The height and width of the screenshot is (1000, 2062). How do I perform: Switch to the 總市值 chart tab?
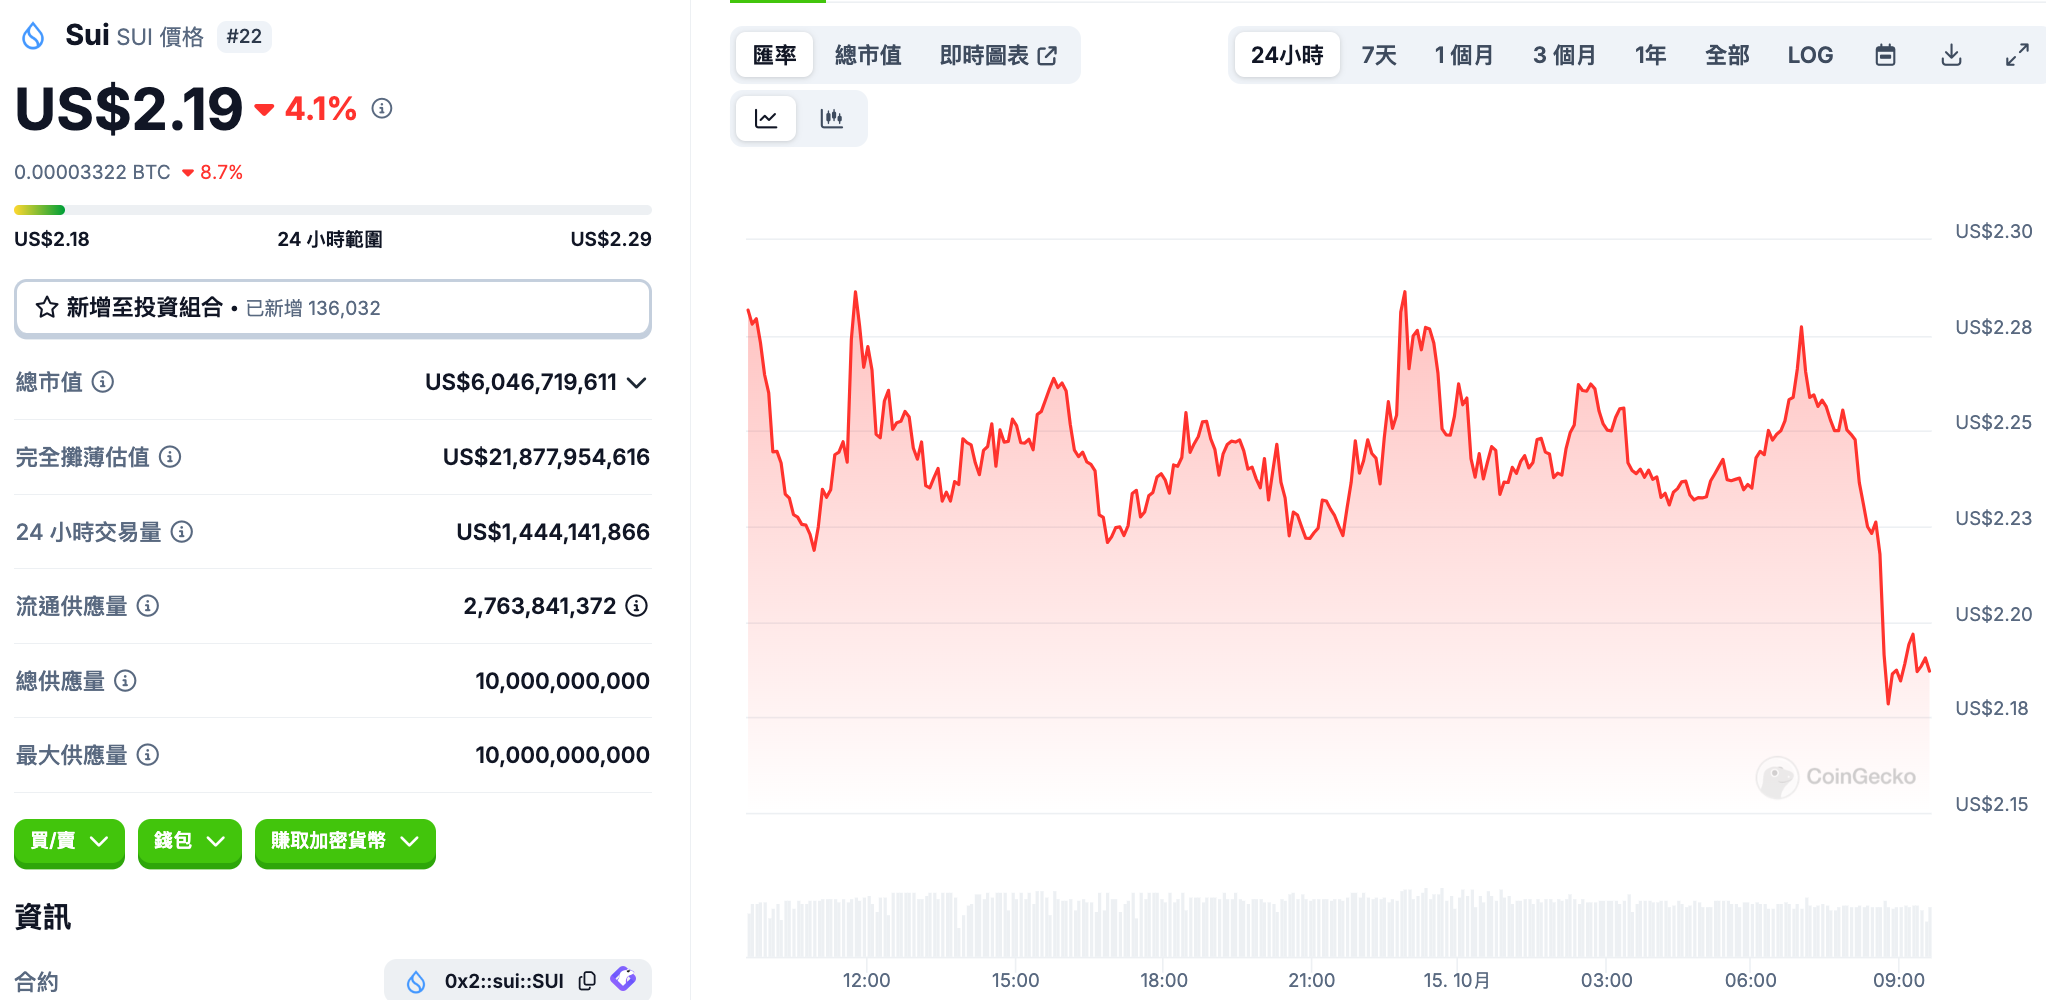(868, 55)
